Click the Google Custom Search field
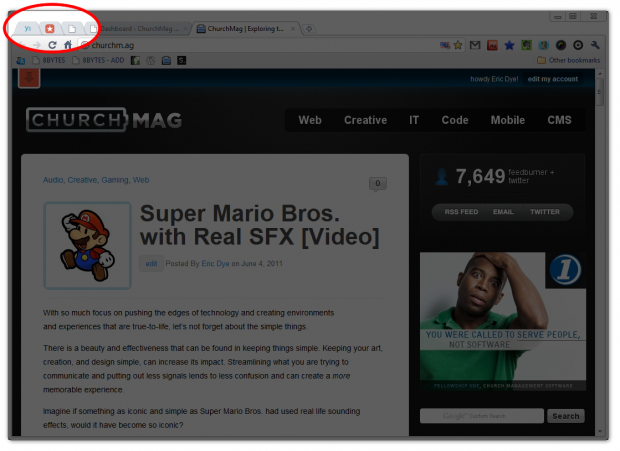This screenshot has height=451, width=620. [x=482, y=416]
